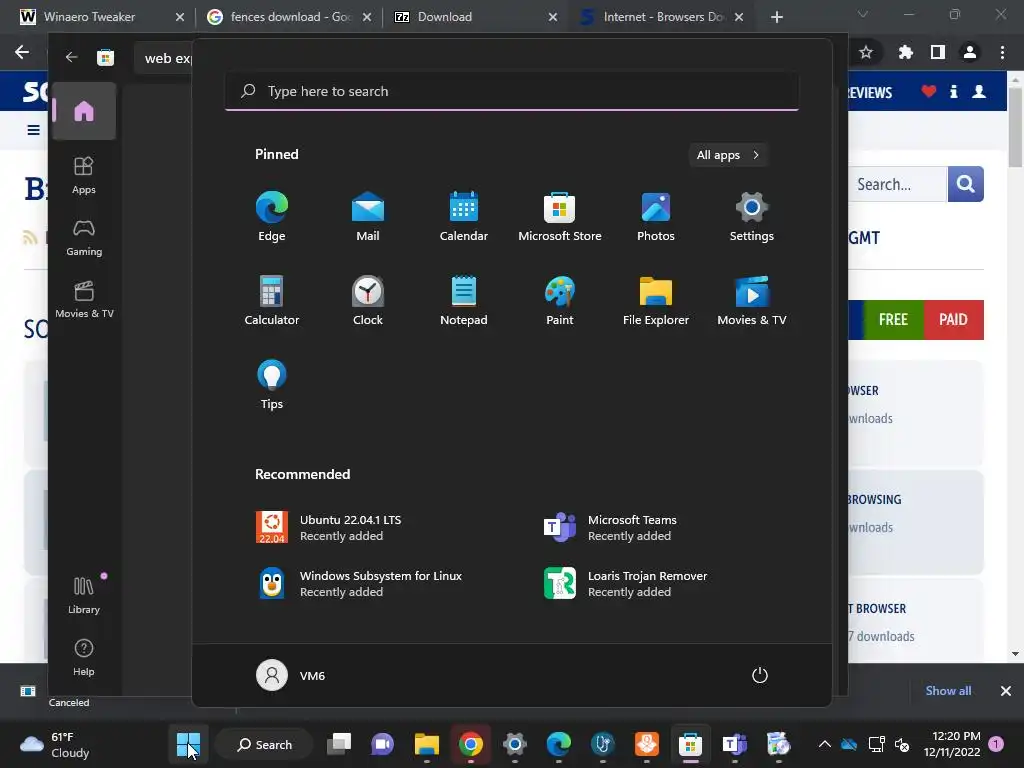Viewport: 1024px width, 768px height.
Task: Open Help in the Store sidebar
Action: [x=84, y=657]
